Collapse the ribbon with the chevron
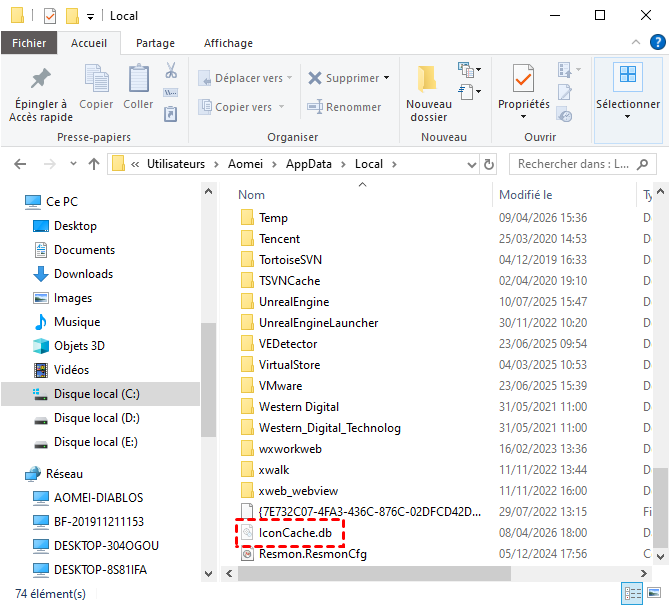Image resolution: width=670 pixels, height=606 pixels. pyautogui.click(x=634, y=43)
